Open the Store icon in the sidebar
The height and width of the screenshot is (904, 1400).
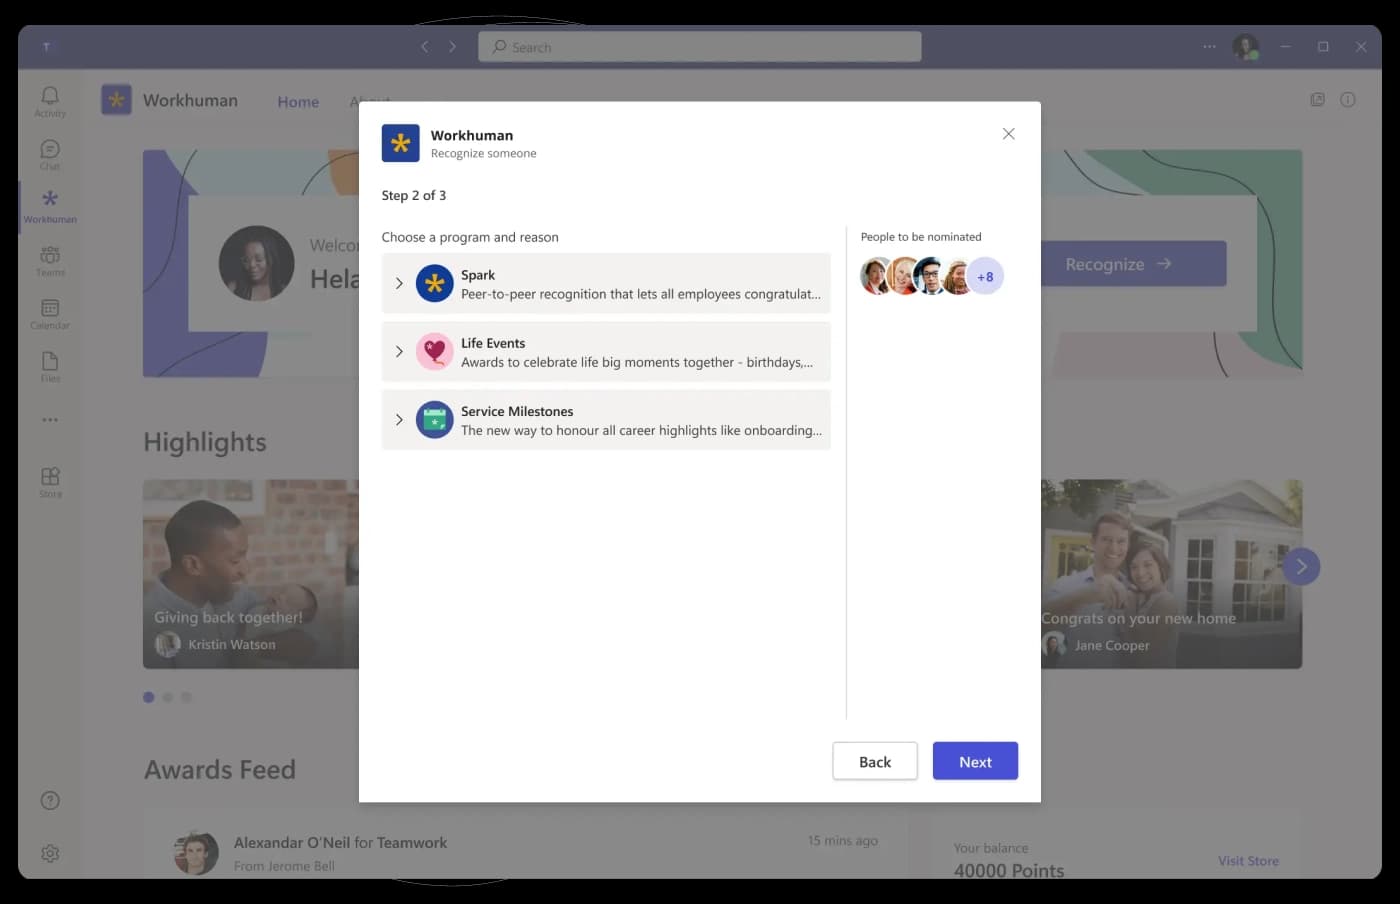49,477
